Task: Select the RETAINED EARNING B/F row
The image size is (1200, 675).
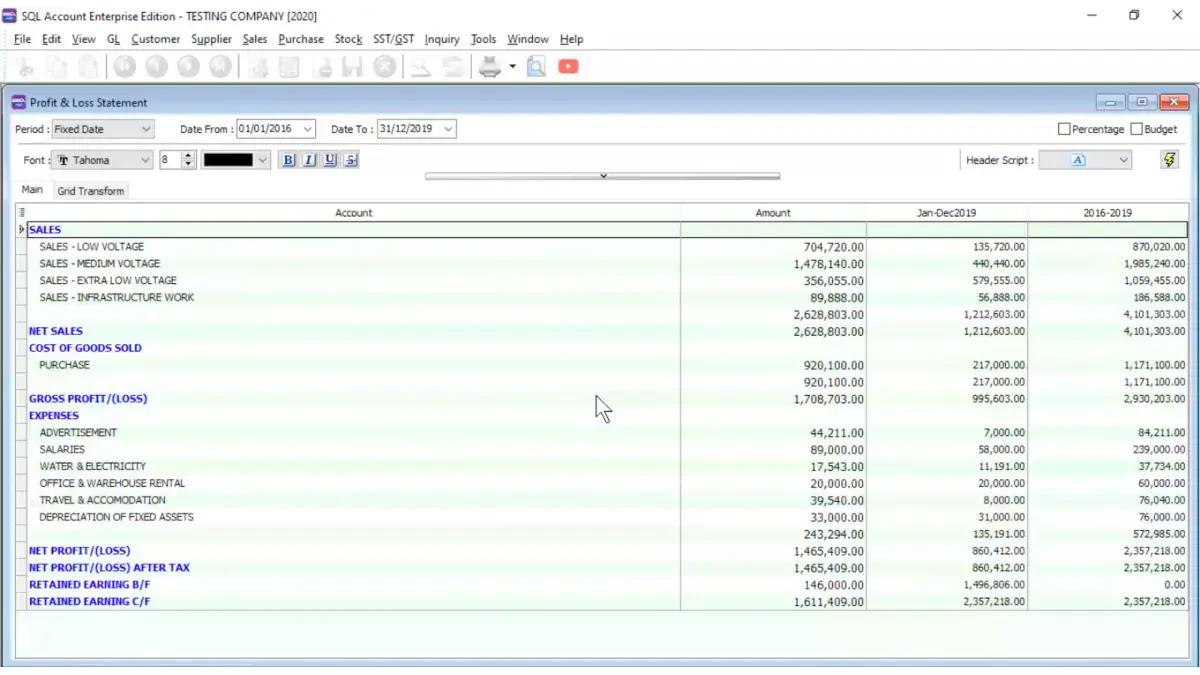Action: (602, 585)
